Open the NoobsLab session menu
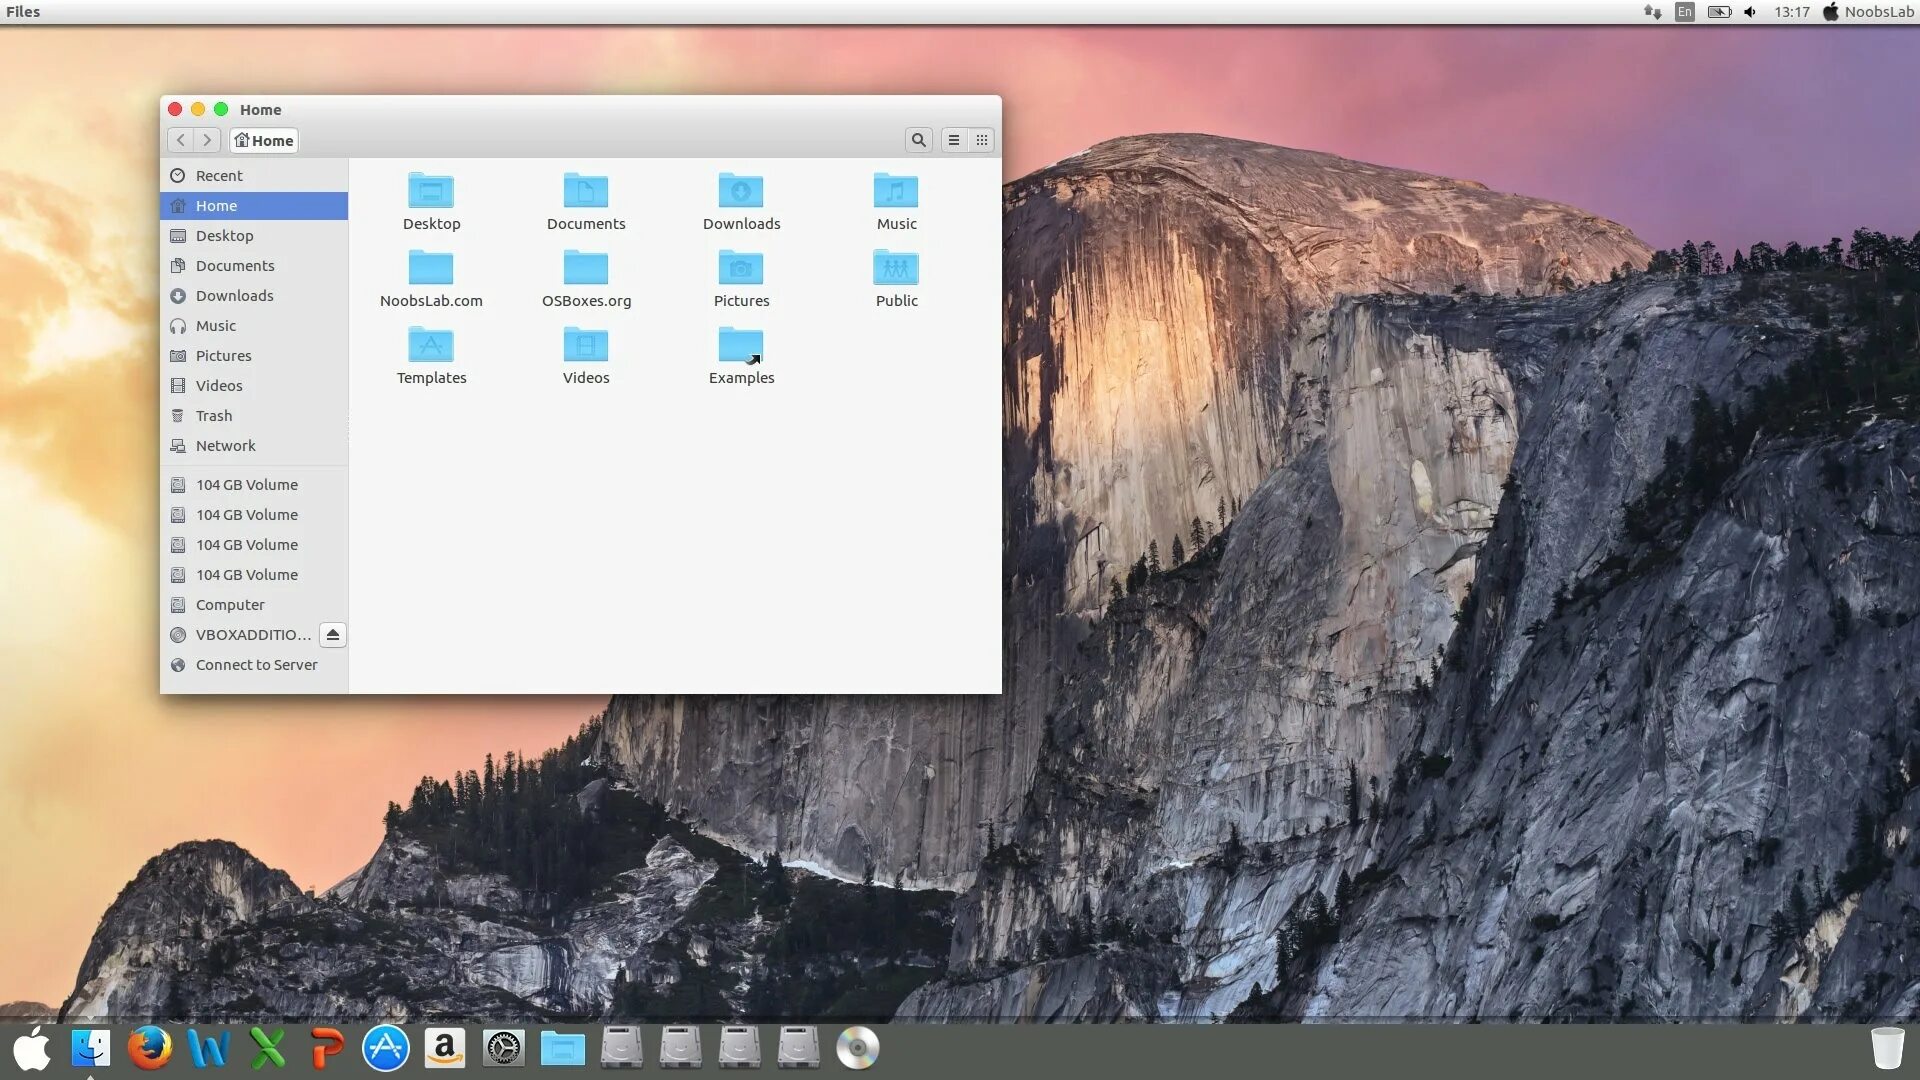1920x1080 pixels. [x=1868, y=12]
